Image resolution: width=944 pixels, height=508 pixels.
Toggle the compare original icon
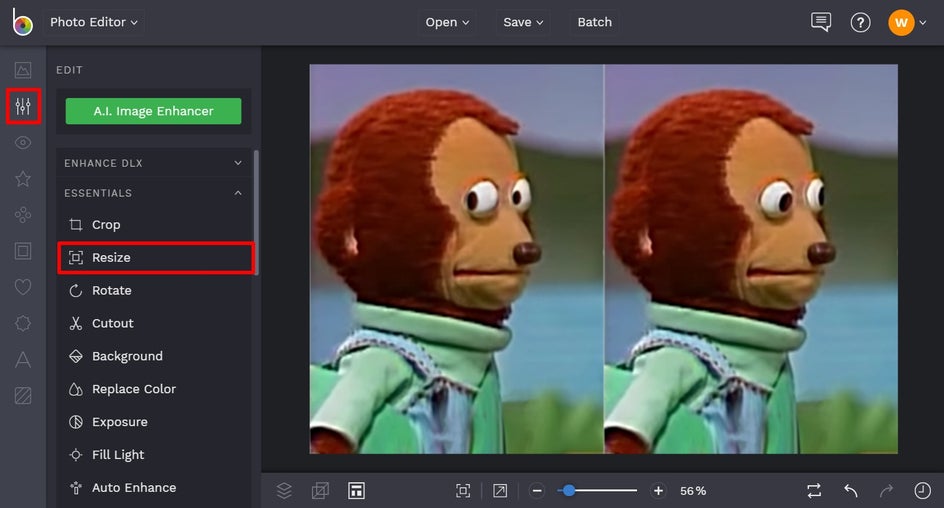click(814, 491)
